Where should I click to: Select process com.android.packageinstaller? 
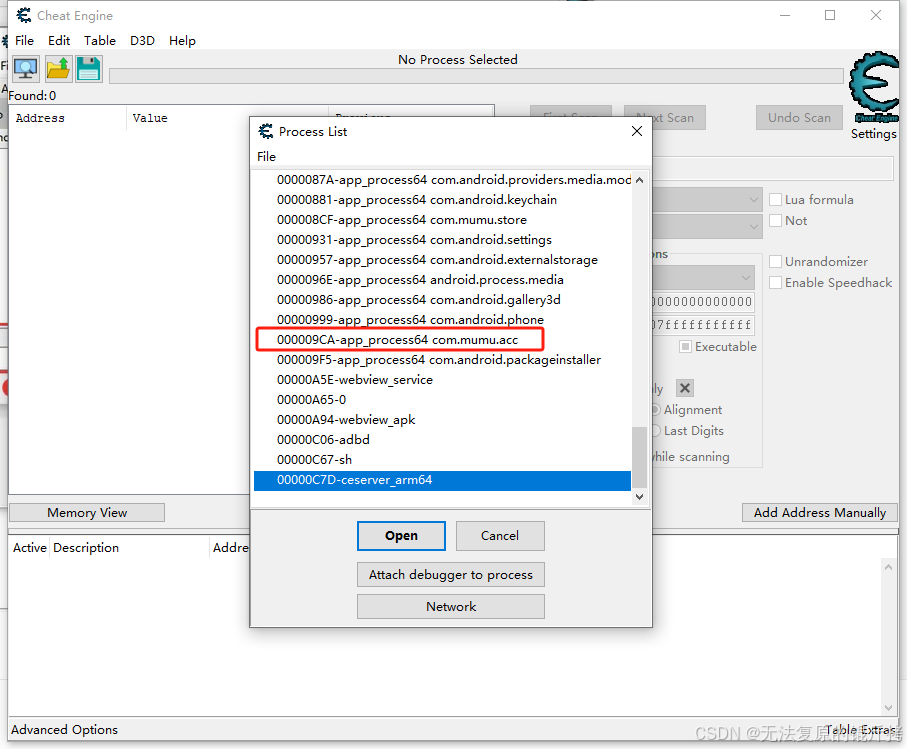pyautogui.click(x=442, y=360)
